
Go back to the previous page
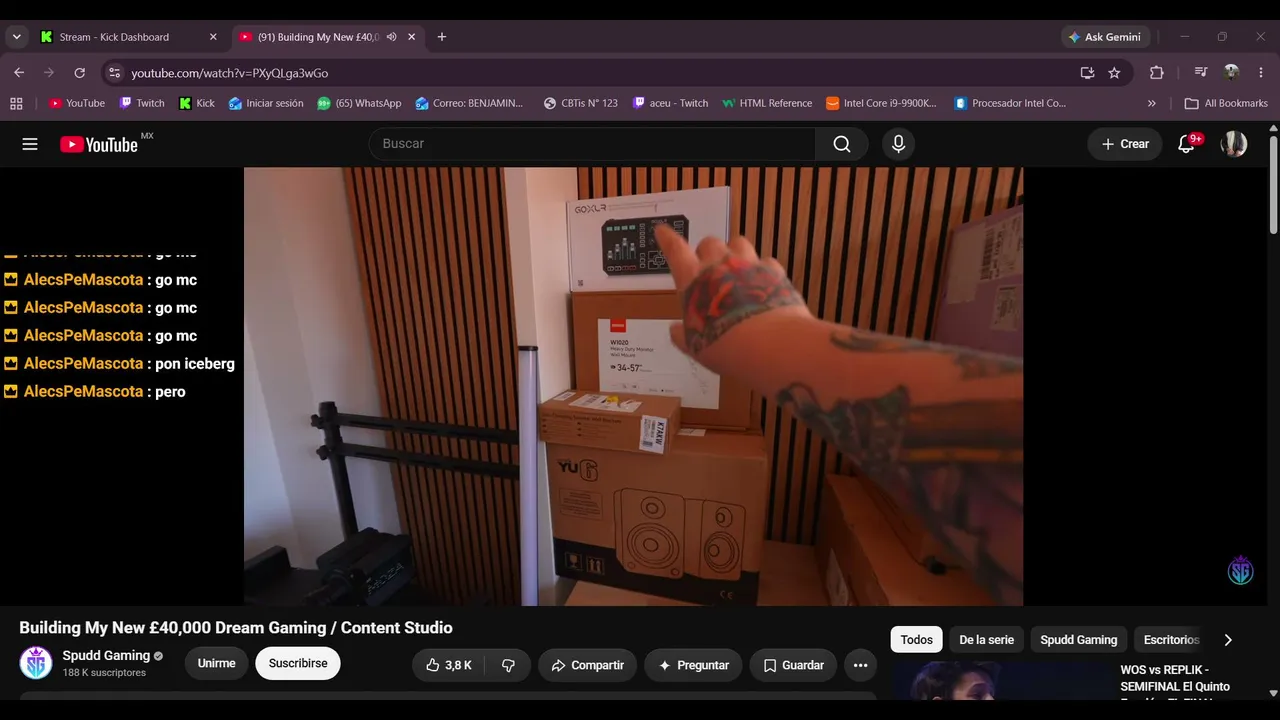[x=19, y=73]
